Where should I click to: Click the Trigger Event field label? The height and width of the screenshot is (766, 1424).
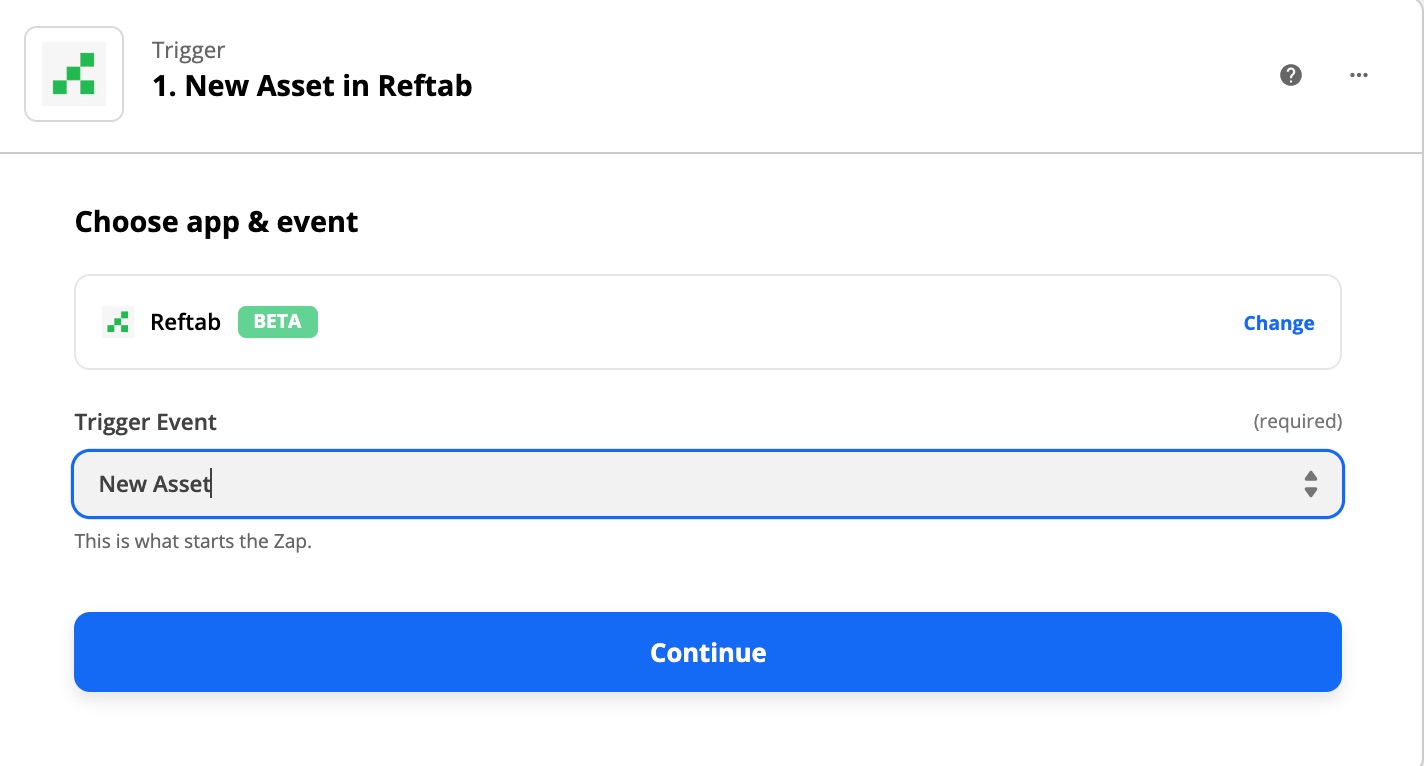click(x=145, y=421)
